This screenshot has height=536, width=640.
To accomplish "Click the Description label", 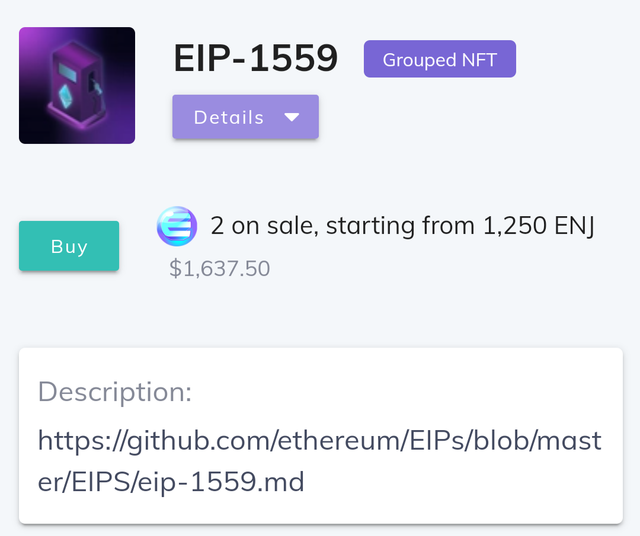I will coord(115,392).
